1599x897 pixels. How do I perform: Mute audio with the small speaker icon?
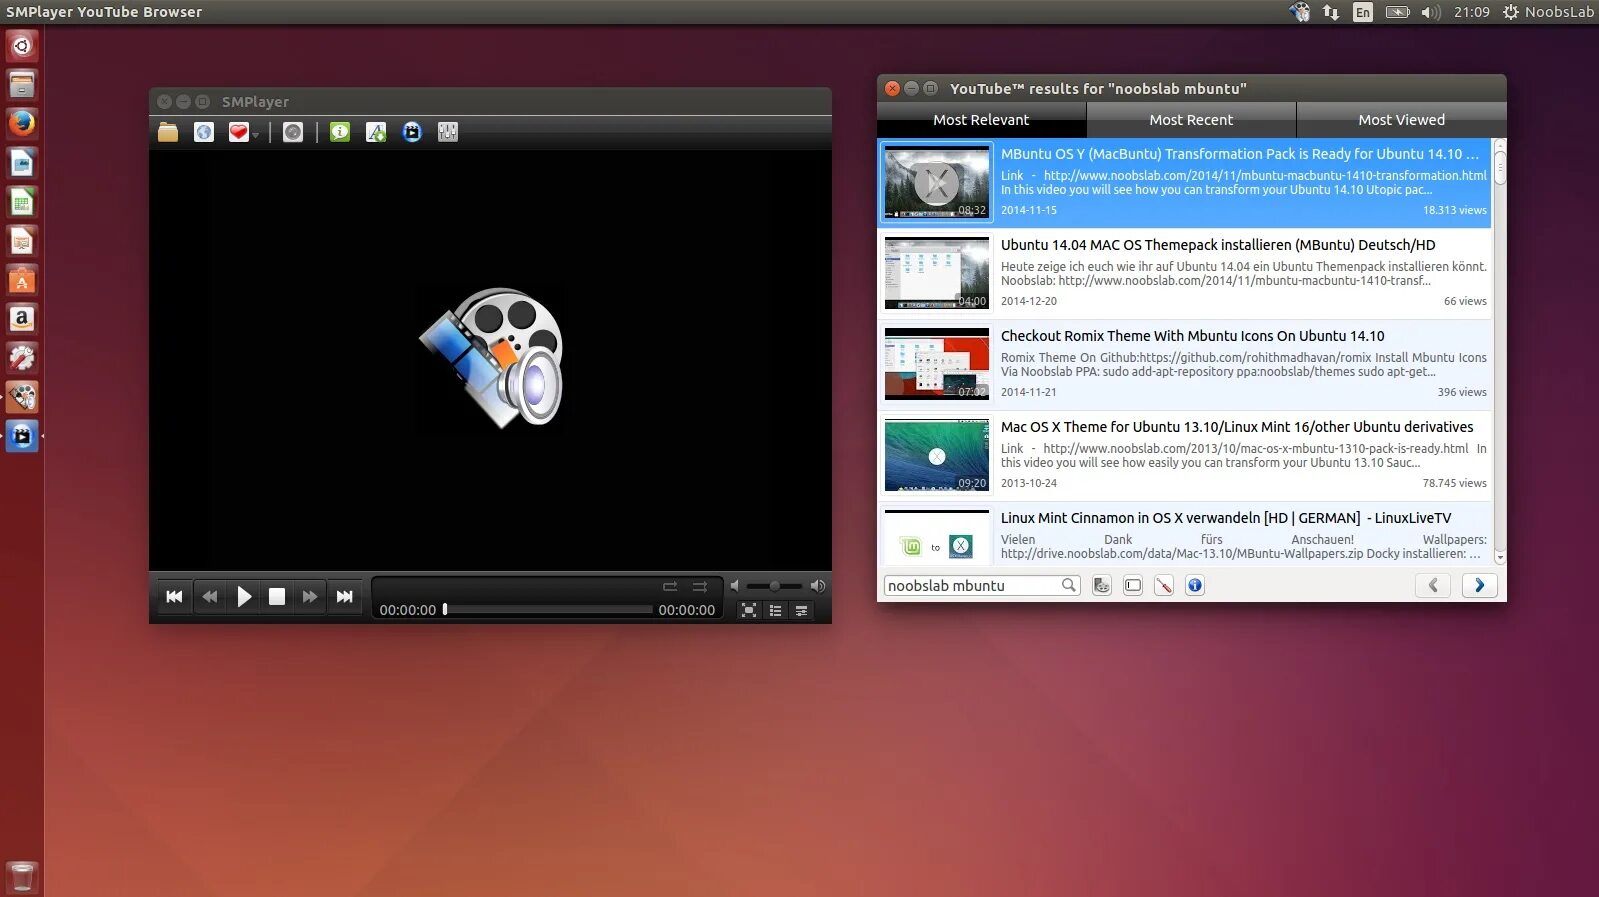click(735, 586)
